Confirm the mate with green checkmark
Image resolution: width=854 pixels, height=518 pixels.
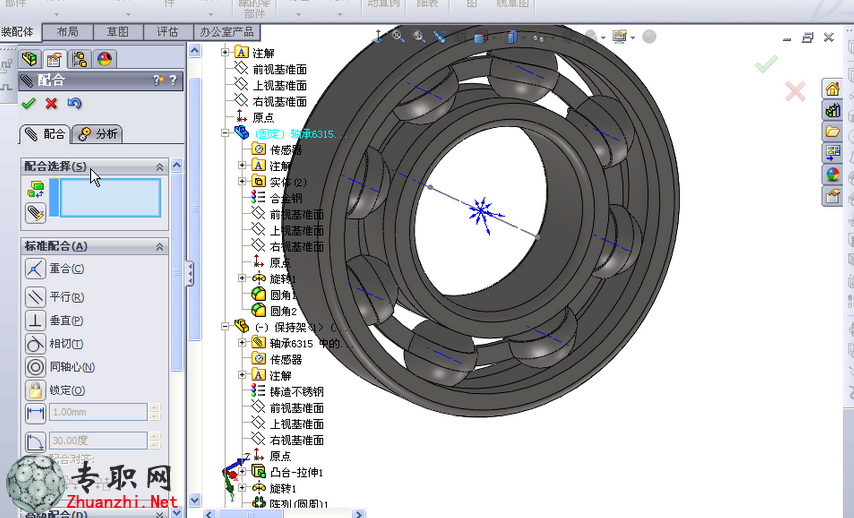pos(28,103)
